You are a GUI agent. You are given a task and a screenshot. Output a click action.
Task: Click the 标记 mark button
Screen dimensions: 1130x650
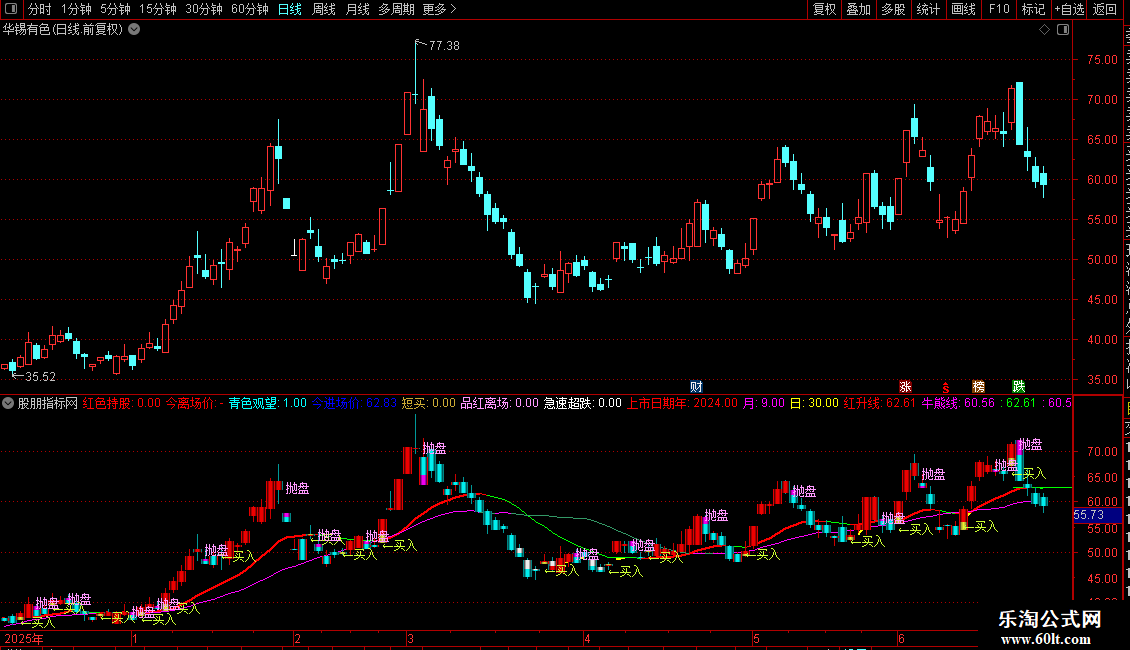[x=1033, y=9]
